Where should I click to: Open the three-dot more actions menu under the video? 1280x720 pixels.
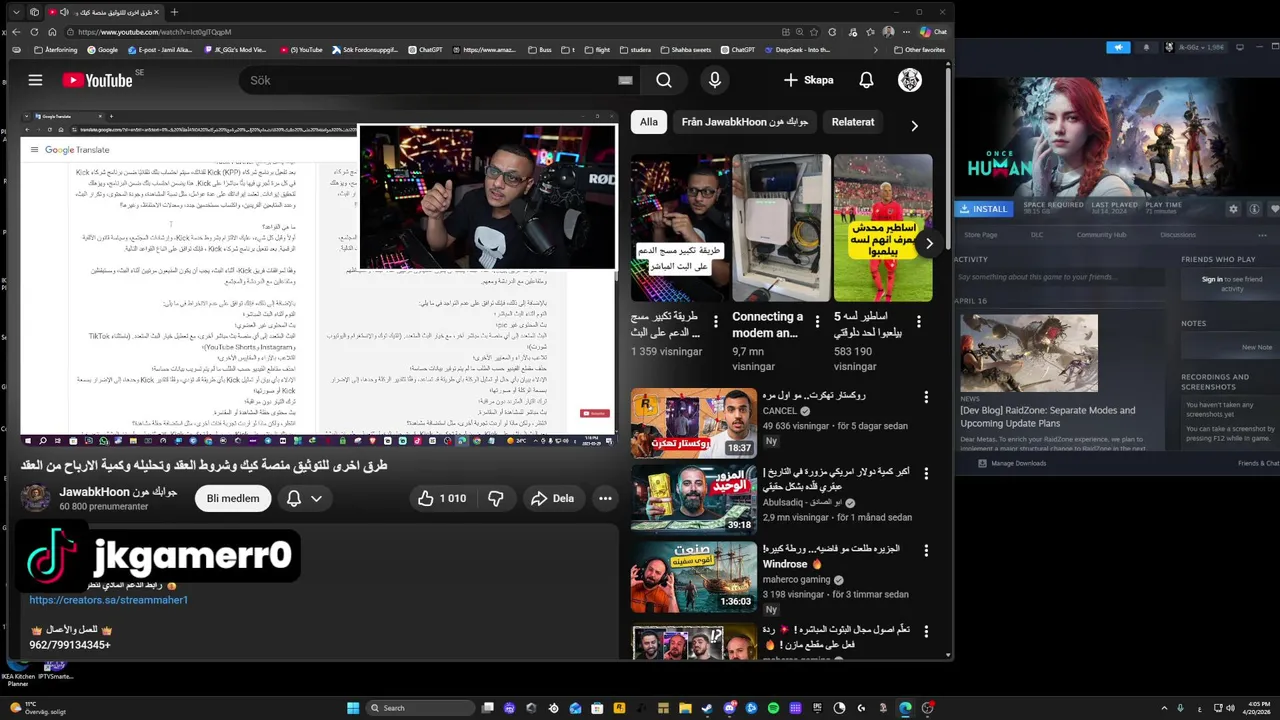605,498
